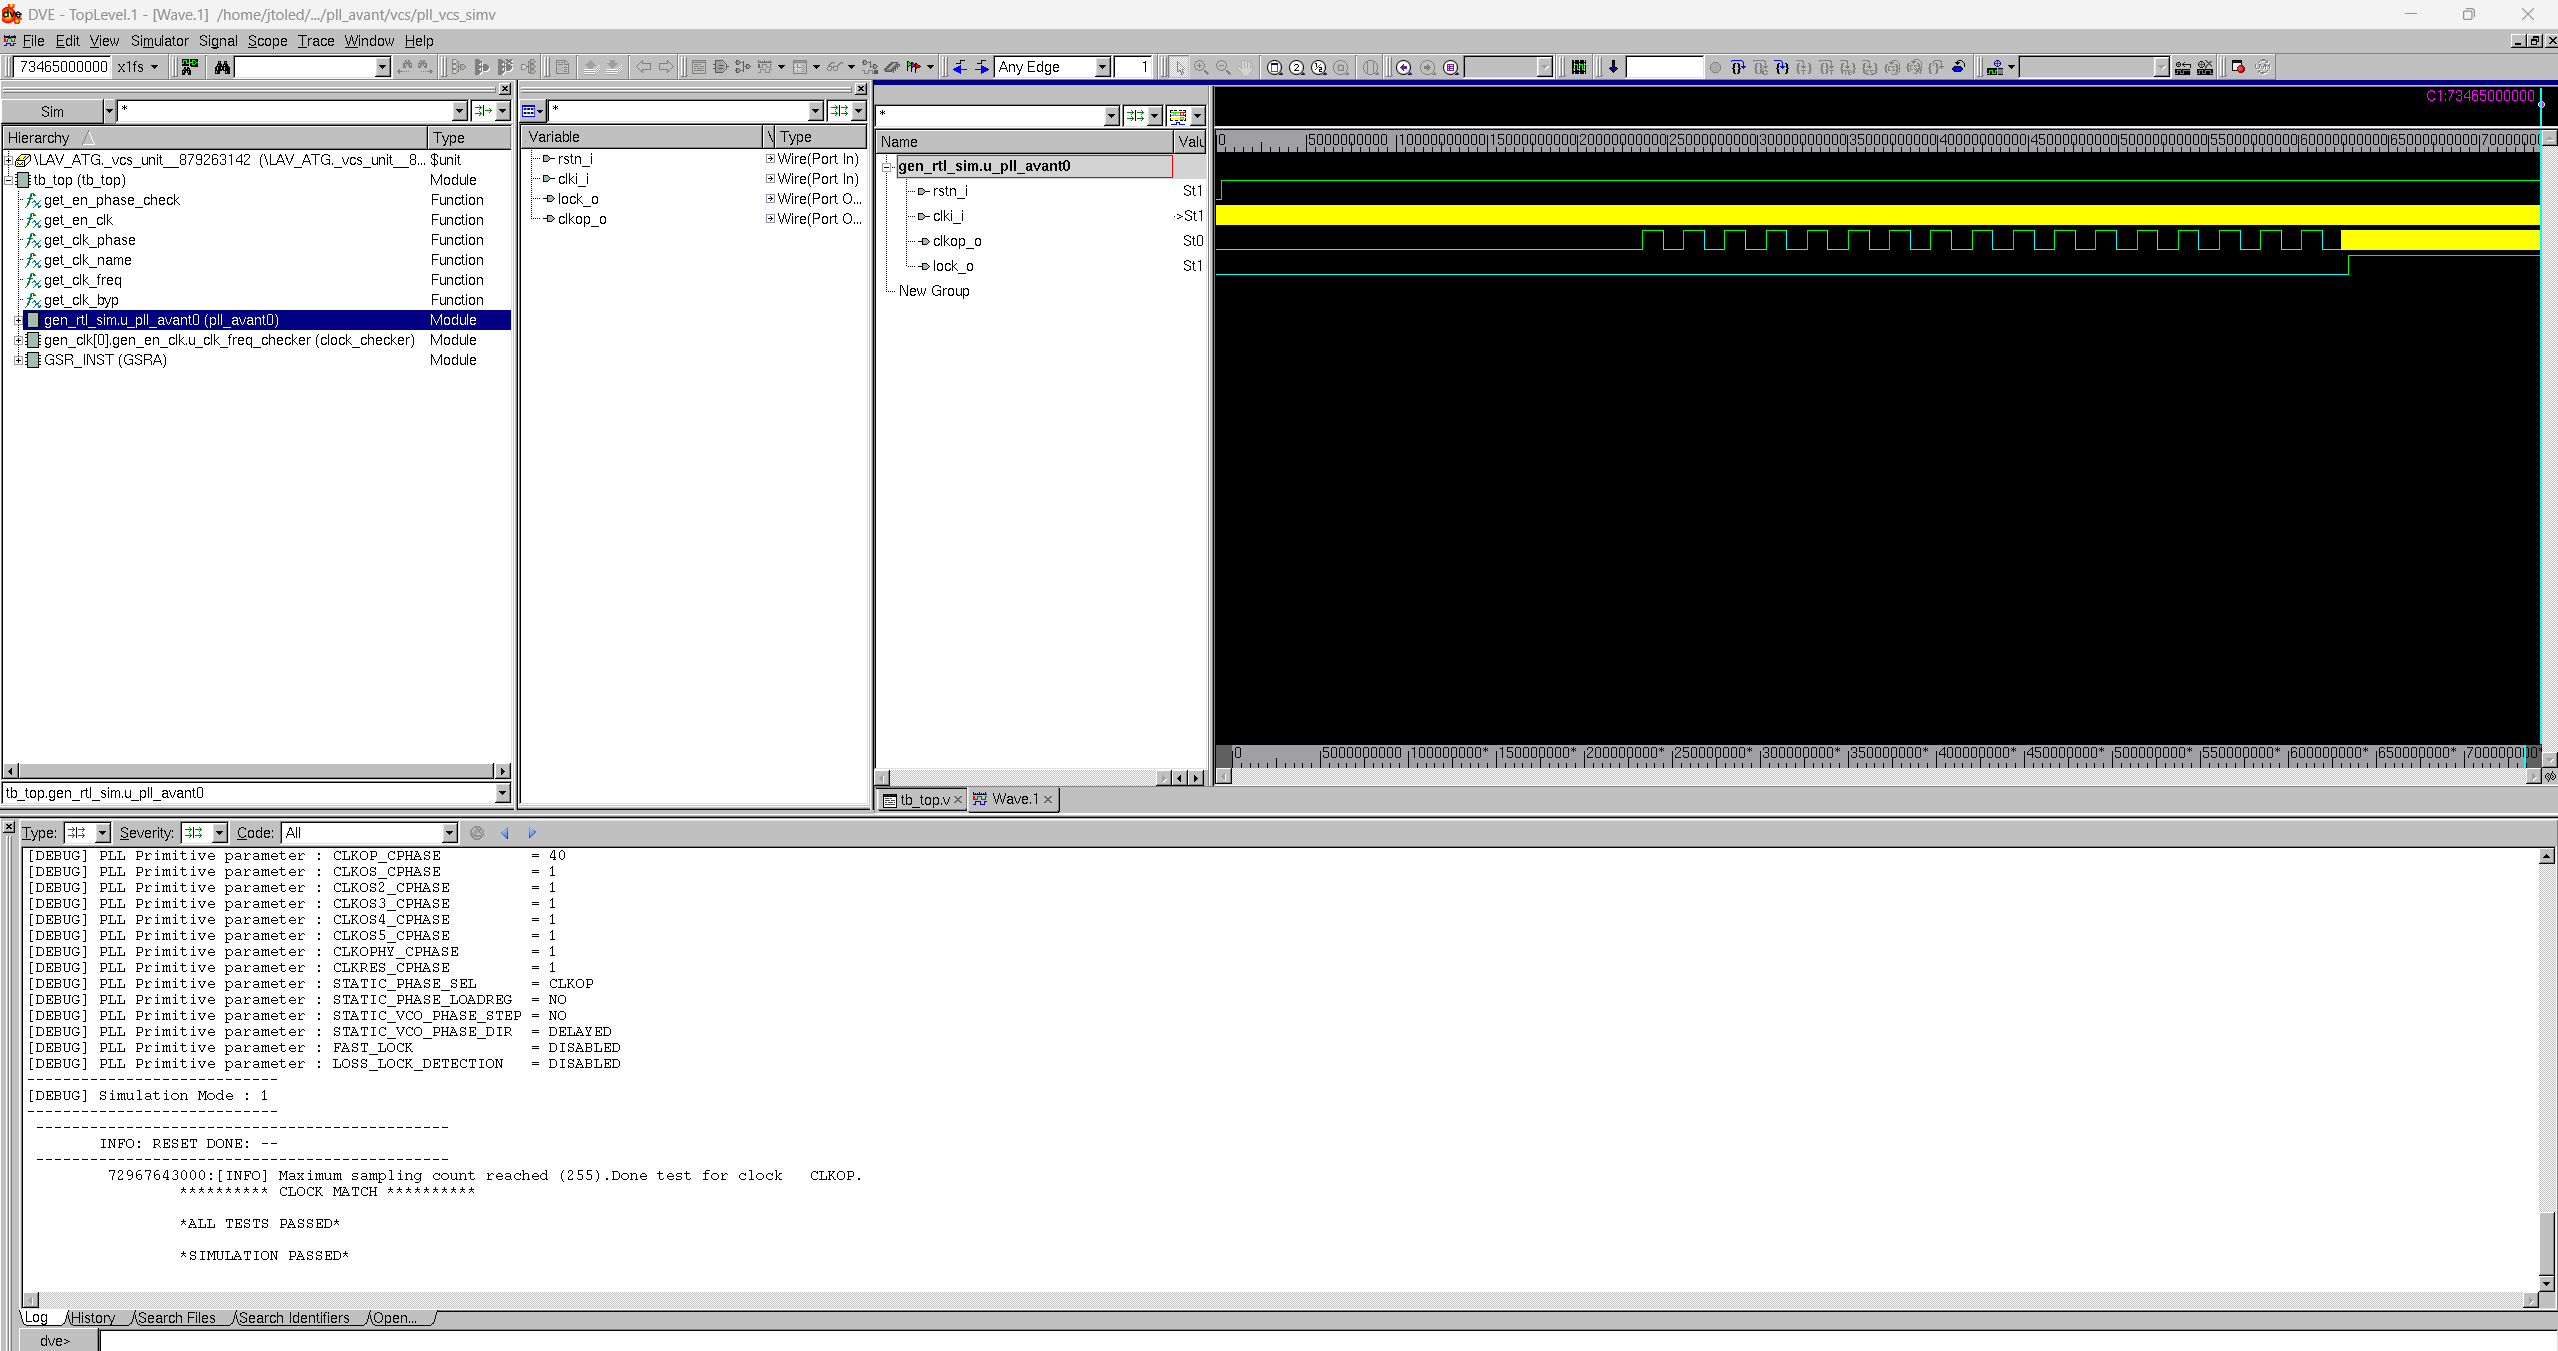Image resolution: width=2558 pixels, height=1351 pixels.
Task: Collapse the gen_rtl_sim.u_pll_avant0 signal group
Action: 887,166
